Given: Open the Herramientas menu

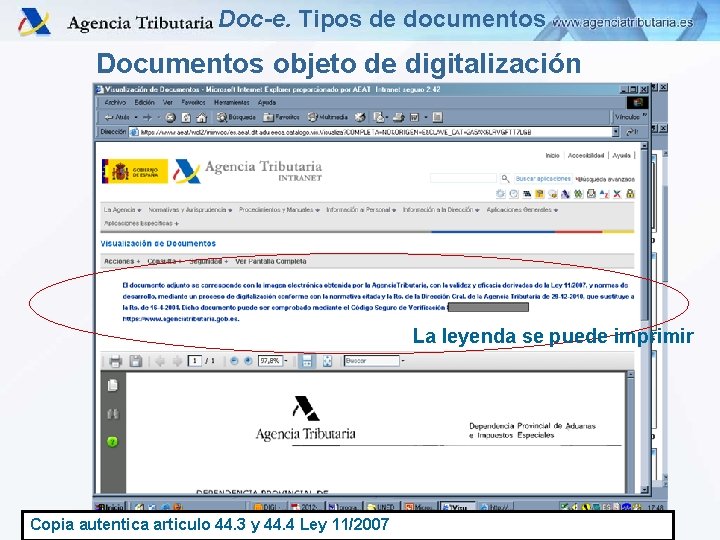Looking at the screenshot, I should point(231,102).
